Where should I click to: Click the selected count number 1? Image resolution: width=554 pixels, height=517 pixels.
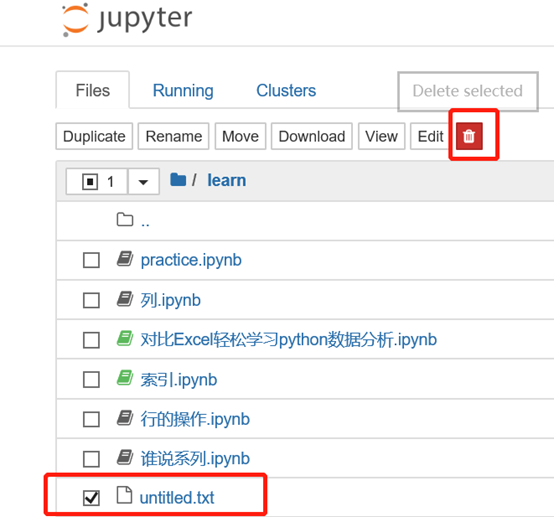pos(111,182)
